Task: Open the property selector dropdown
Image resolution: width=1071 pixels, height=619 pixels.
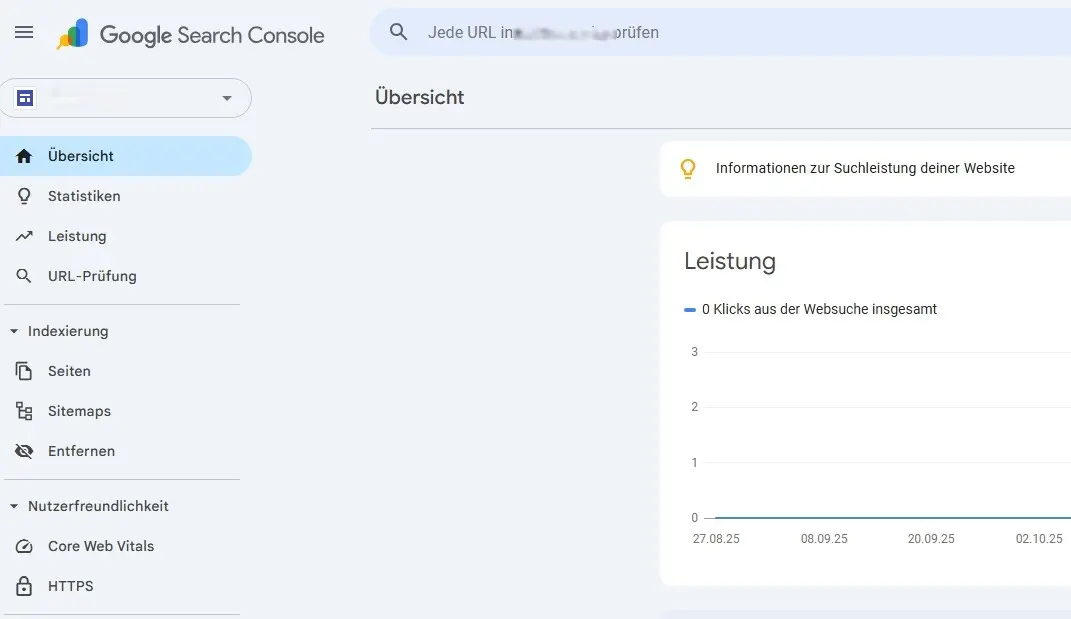Action: 227,98
